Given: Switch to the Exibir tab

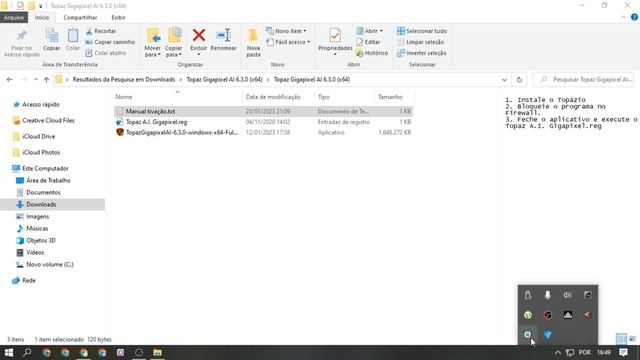Looking at the screenshot, I should click(x=118, y=18).
